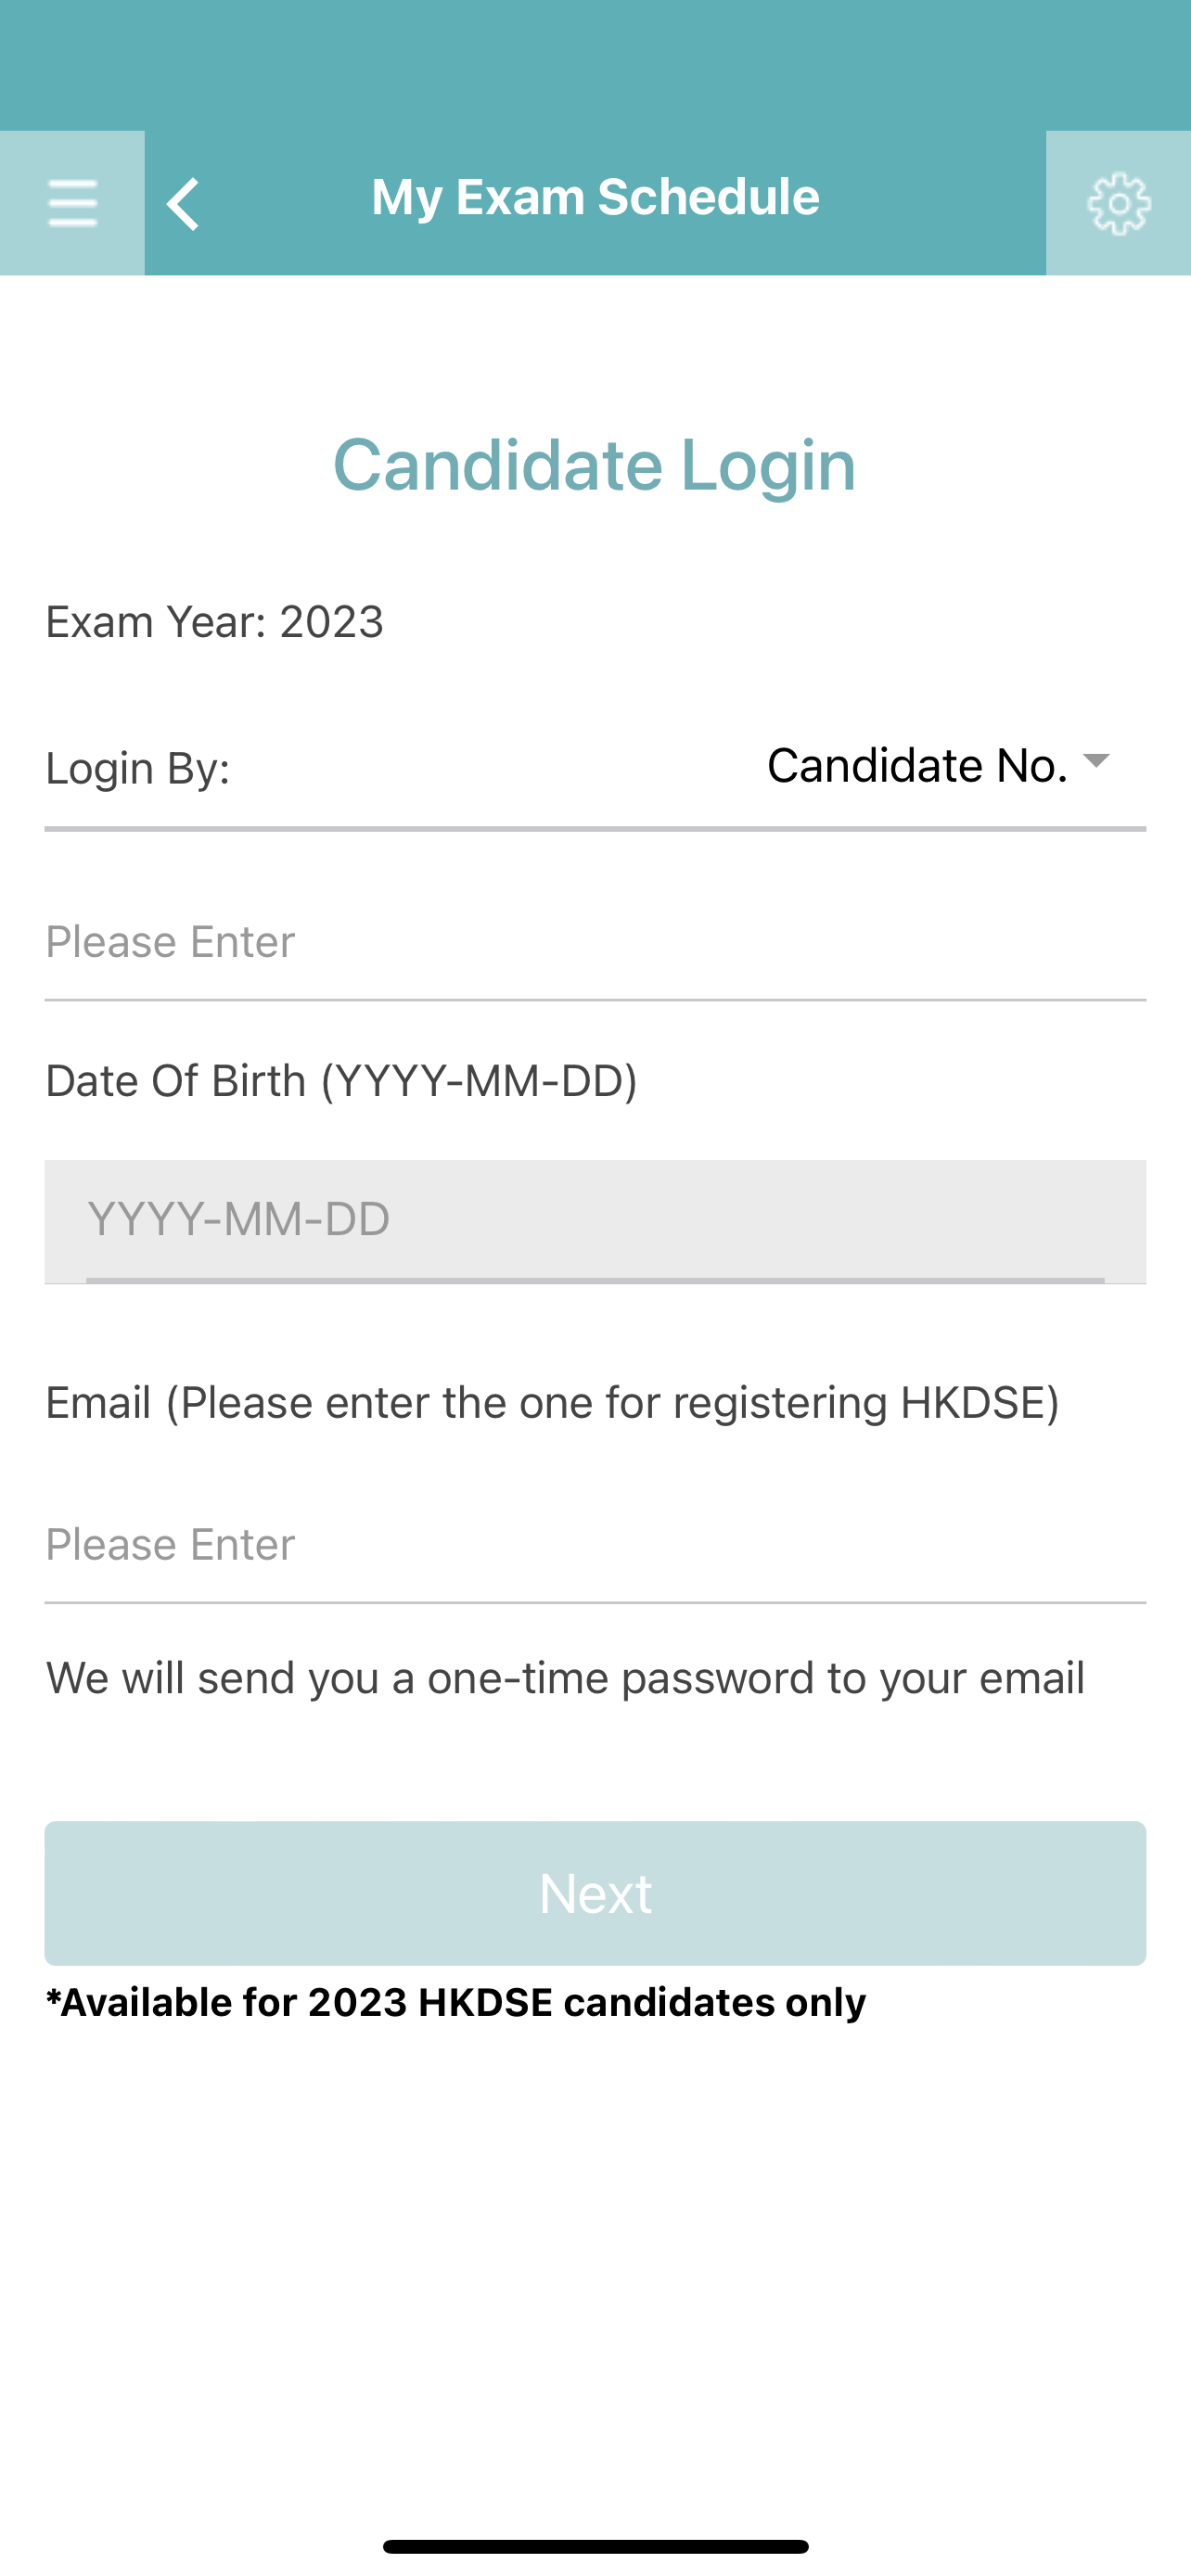Click the Candidate Login heading

594,465
